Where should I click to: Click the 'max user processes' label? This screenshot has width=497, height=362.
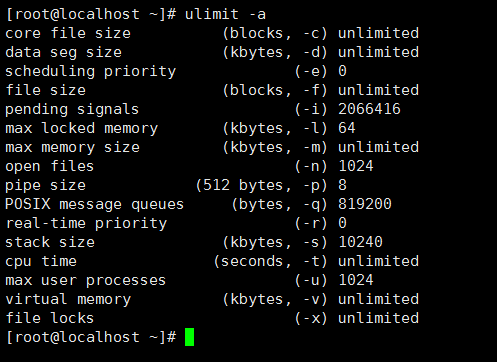point(86,281)
